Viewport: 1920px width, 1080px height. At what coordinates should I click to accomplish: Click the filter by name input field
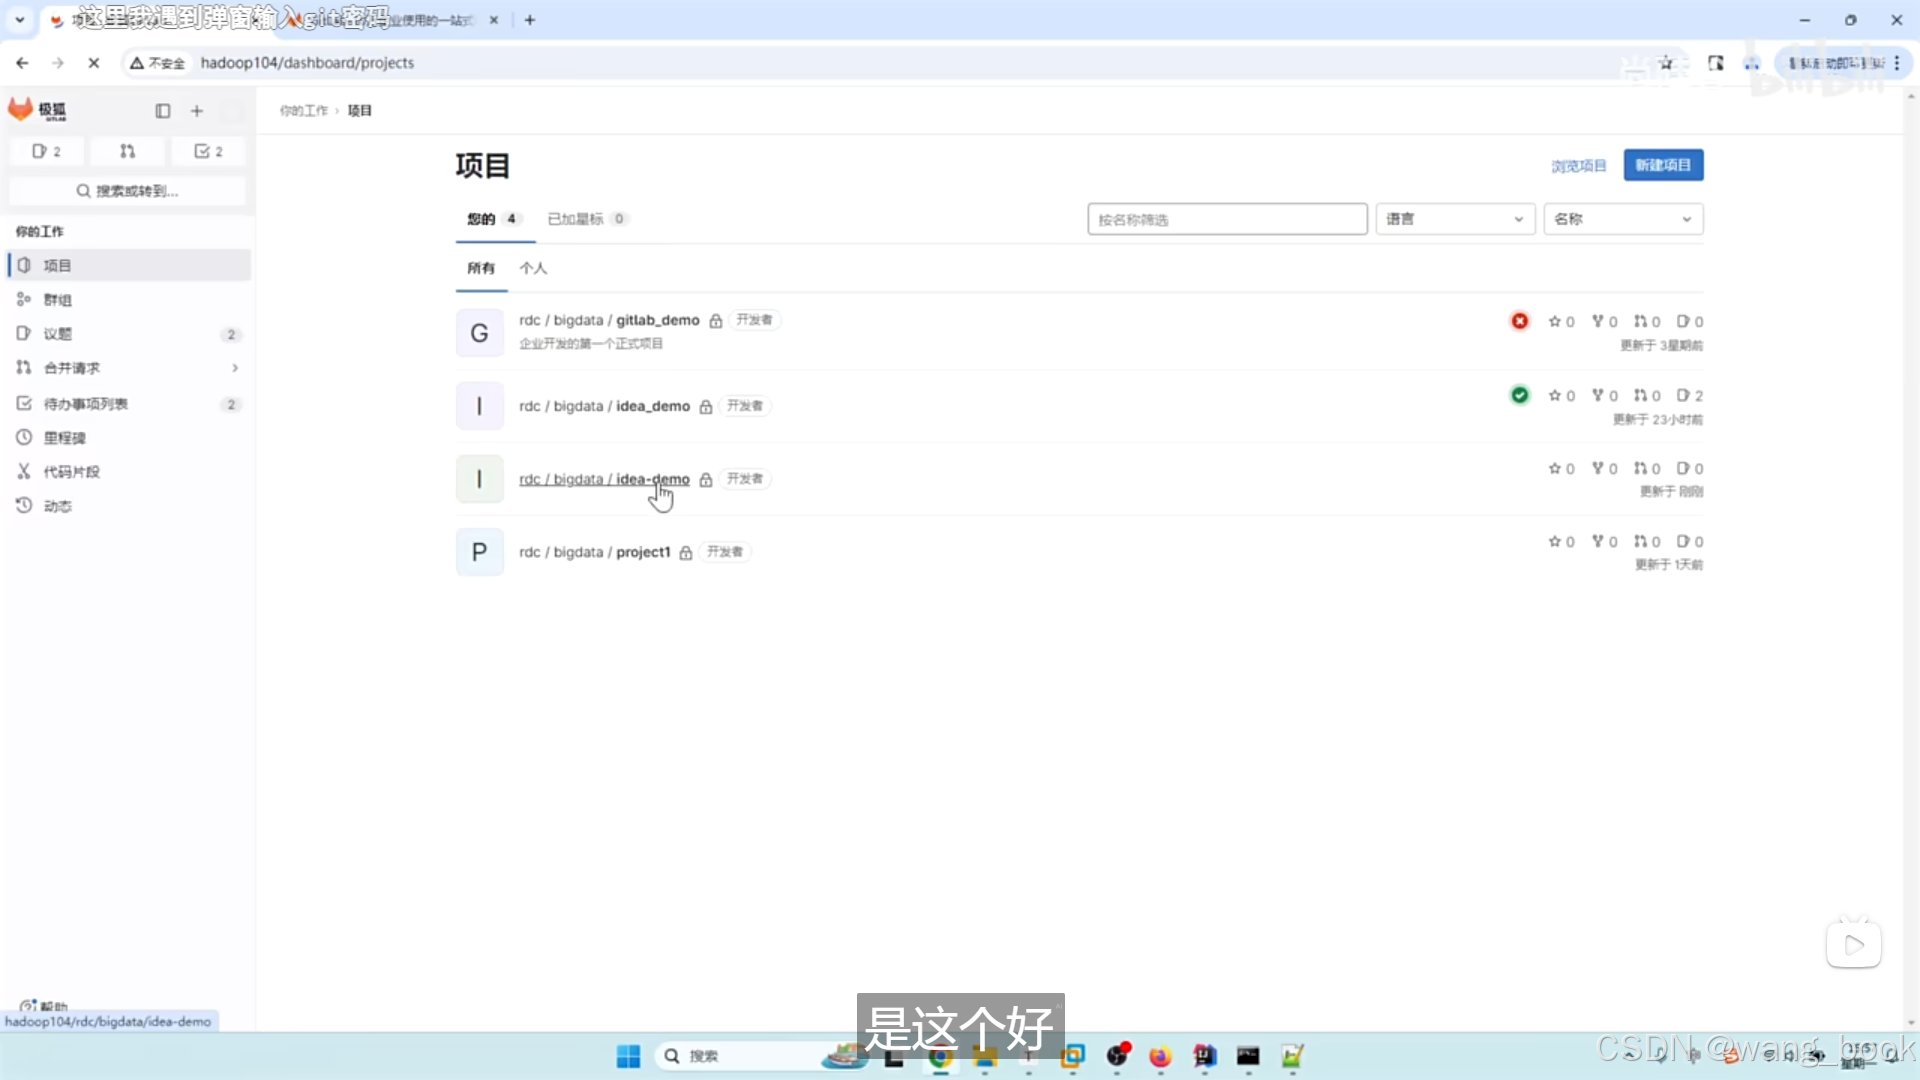[x=1227, y=219]
